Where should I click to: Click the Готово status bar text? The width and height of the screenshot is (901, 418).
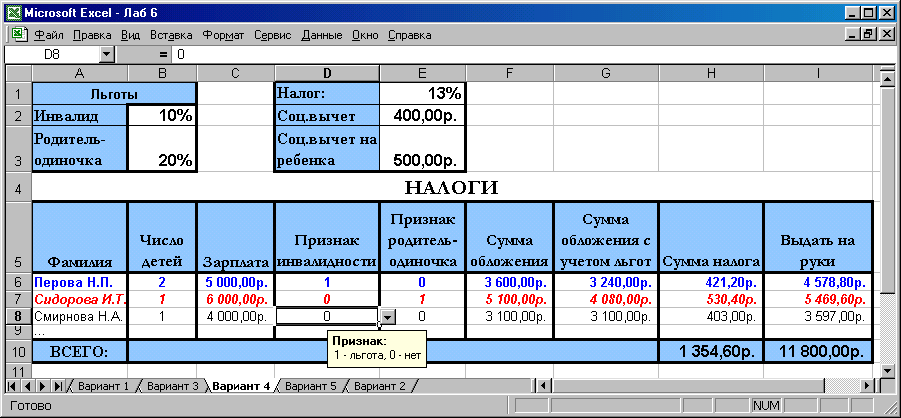coord(31,405)
